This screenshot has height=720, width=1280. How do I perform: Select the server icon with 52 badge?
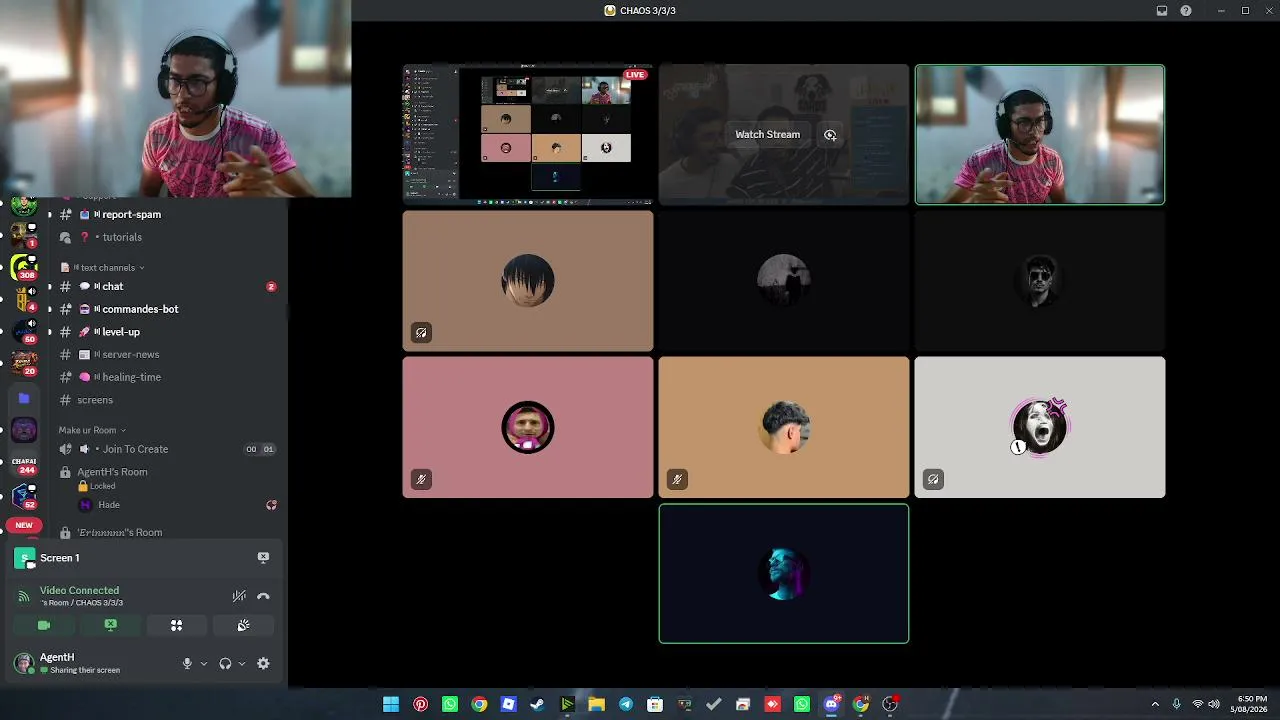(x=24, y=496)
